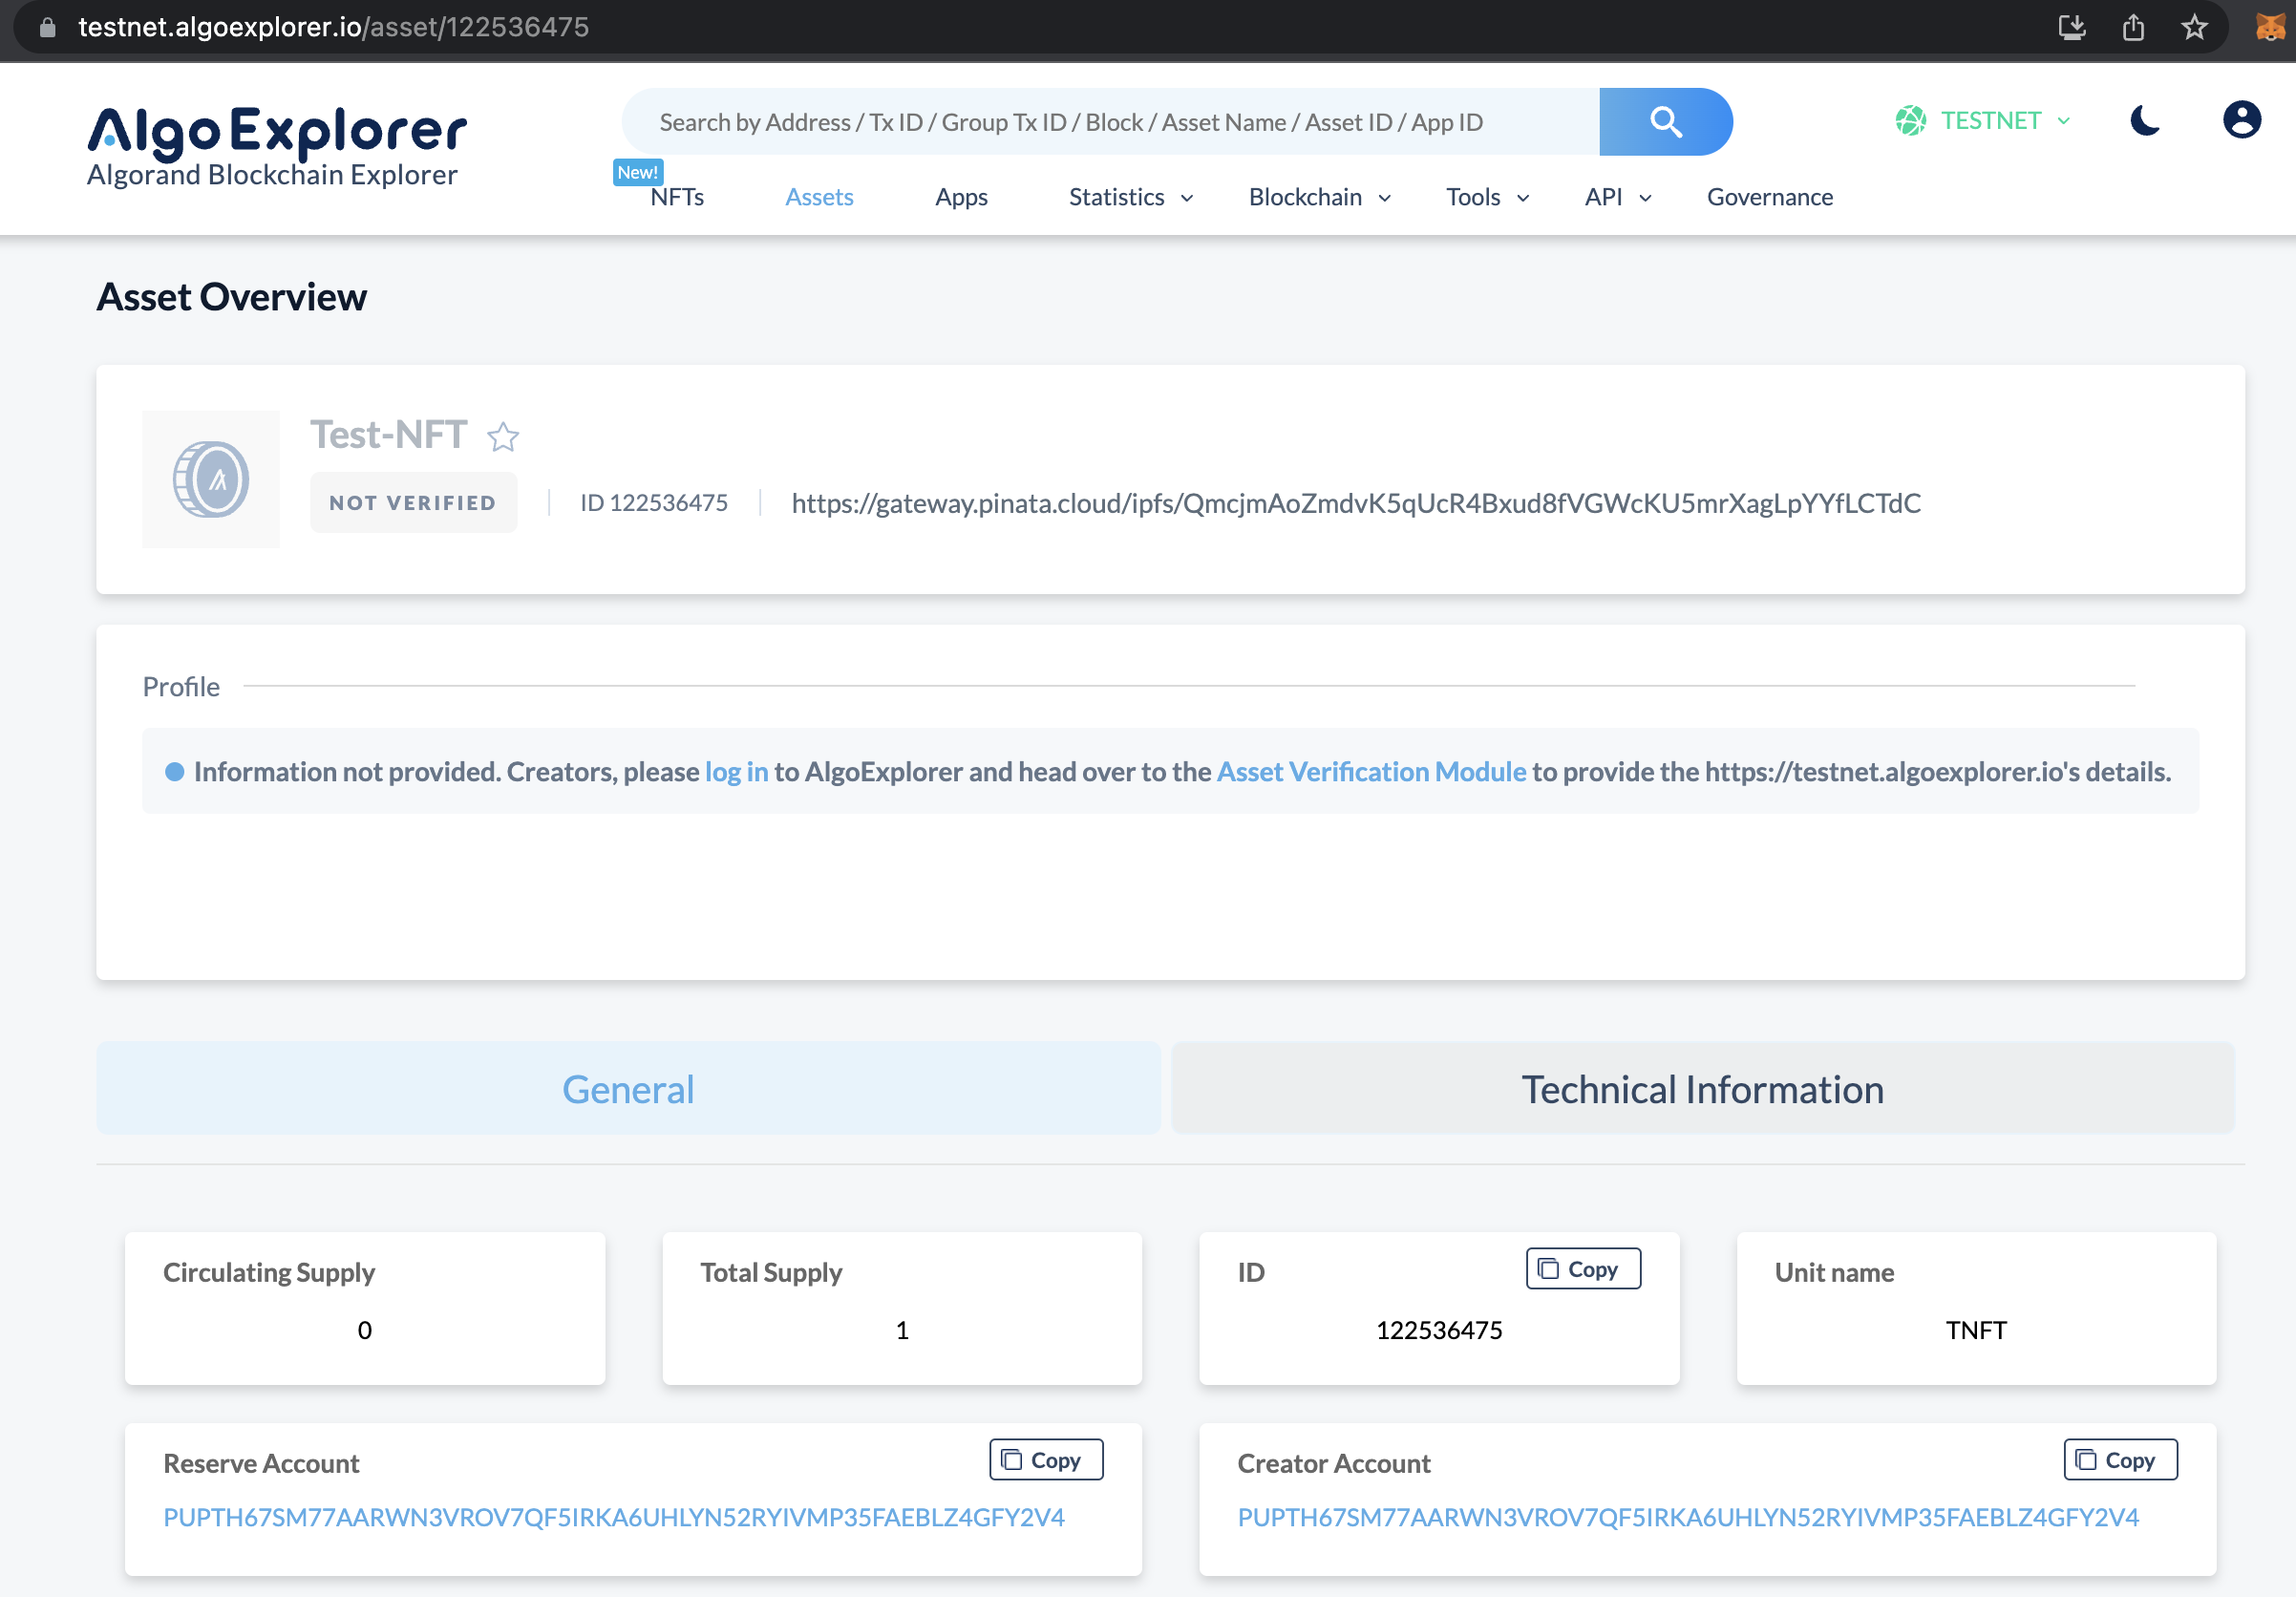
Task: Expand the API menu
Action: click(1617, 197)
